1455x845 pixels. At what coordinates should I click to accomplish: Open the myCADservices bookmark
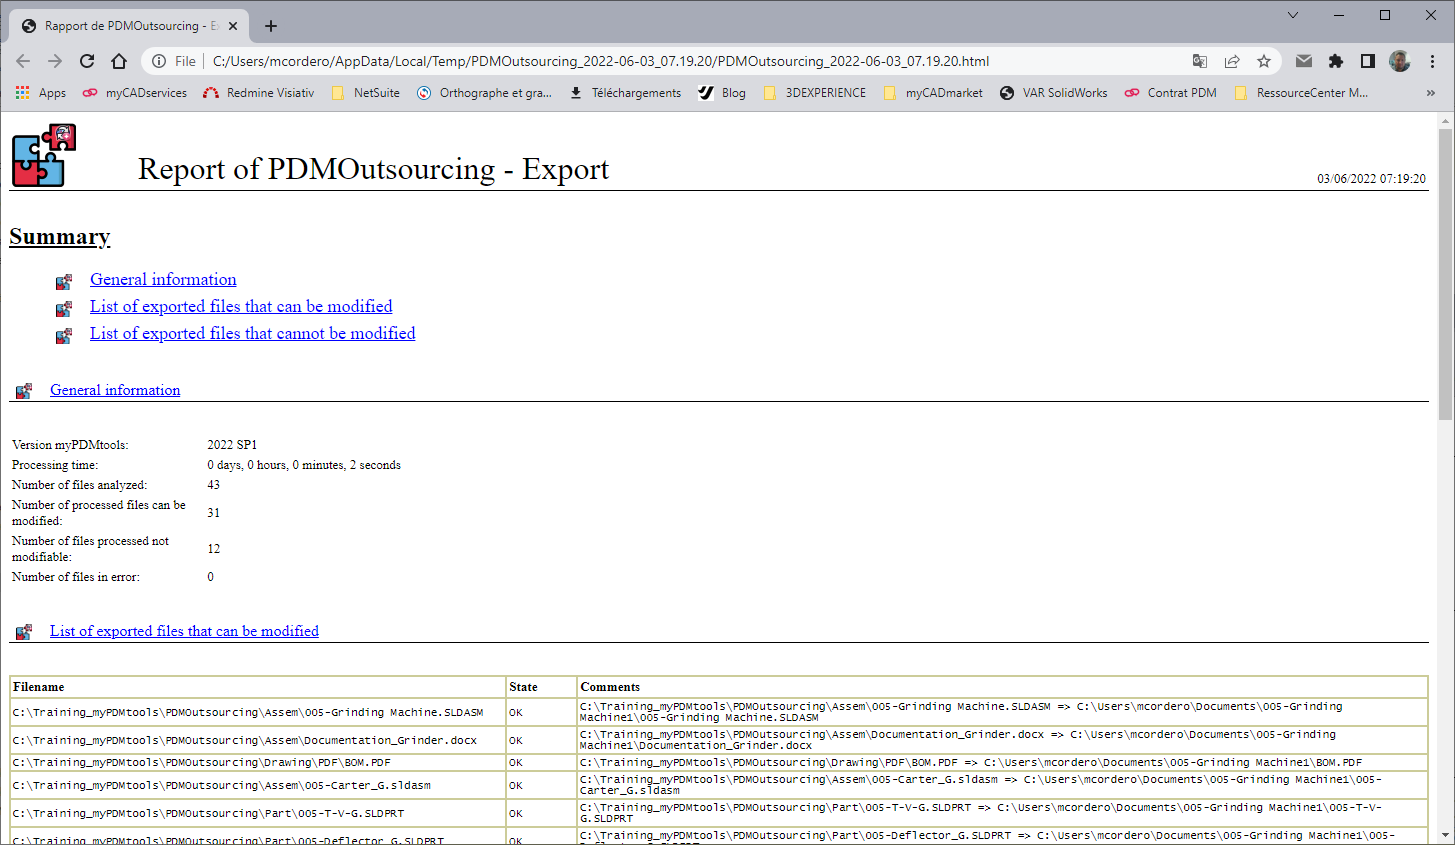(135, 93)
